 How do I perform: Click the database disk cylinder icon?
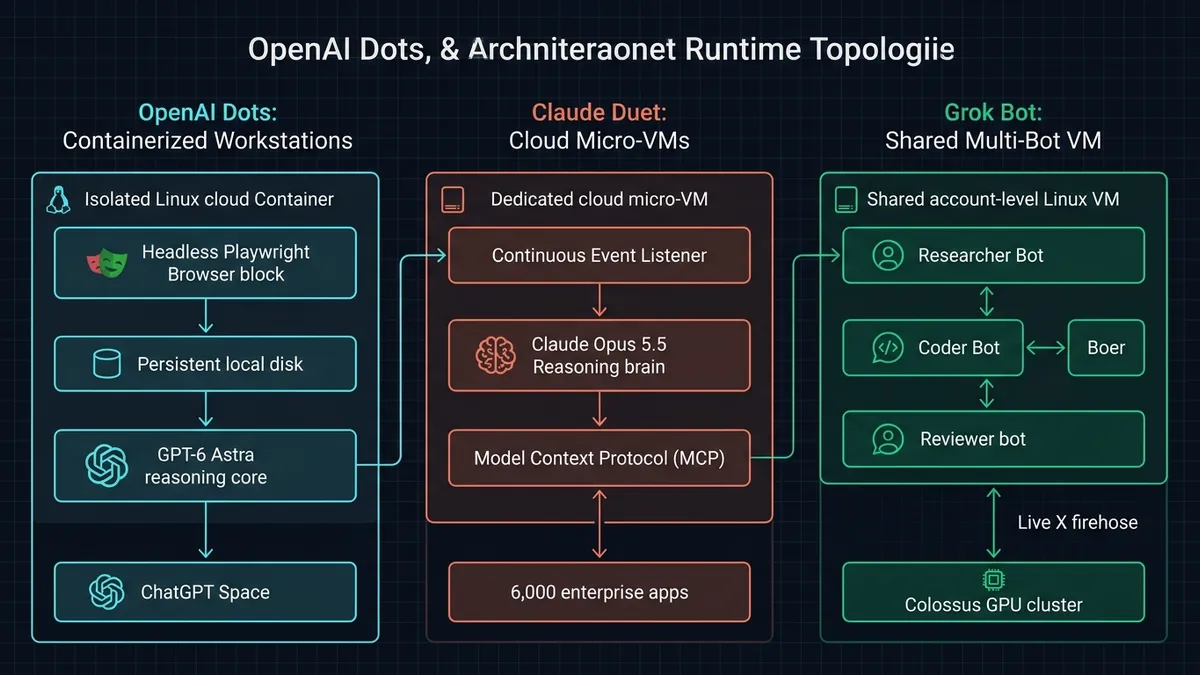[x=106, y=364]
